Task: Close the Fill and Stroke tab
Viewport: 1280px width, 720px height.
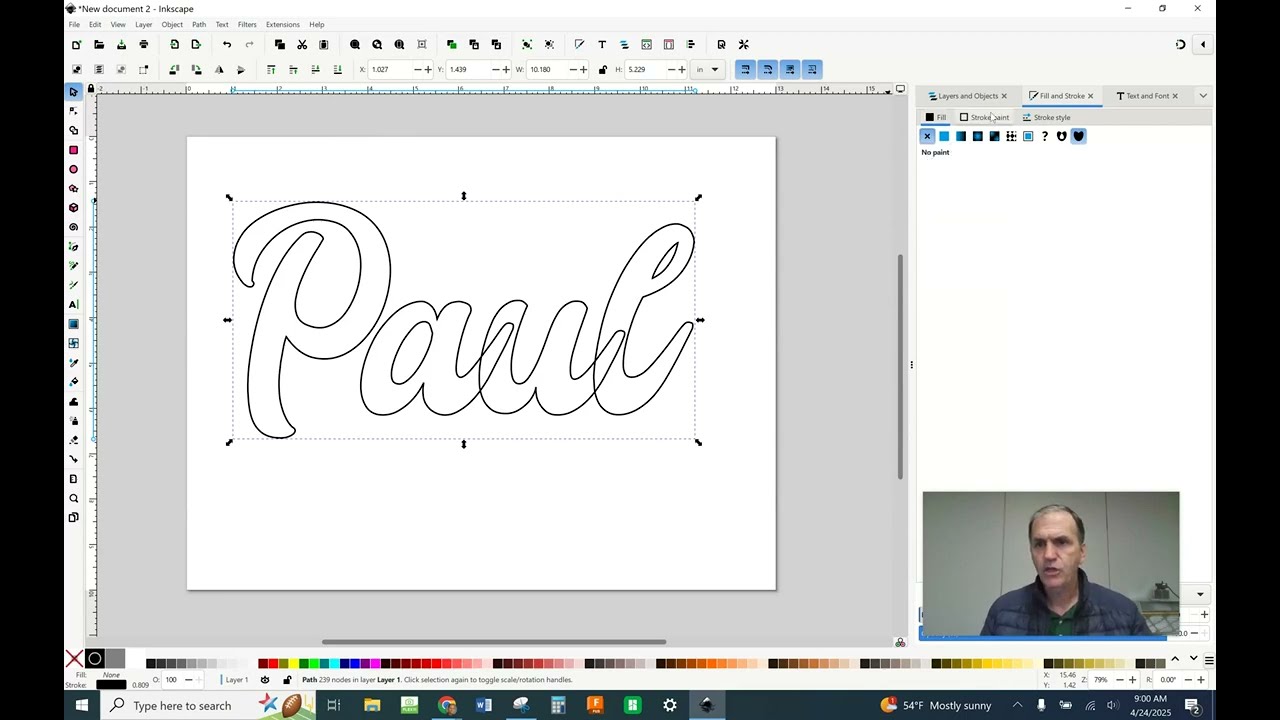Action: click(x=1090, y=96)
